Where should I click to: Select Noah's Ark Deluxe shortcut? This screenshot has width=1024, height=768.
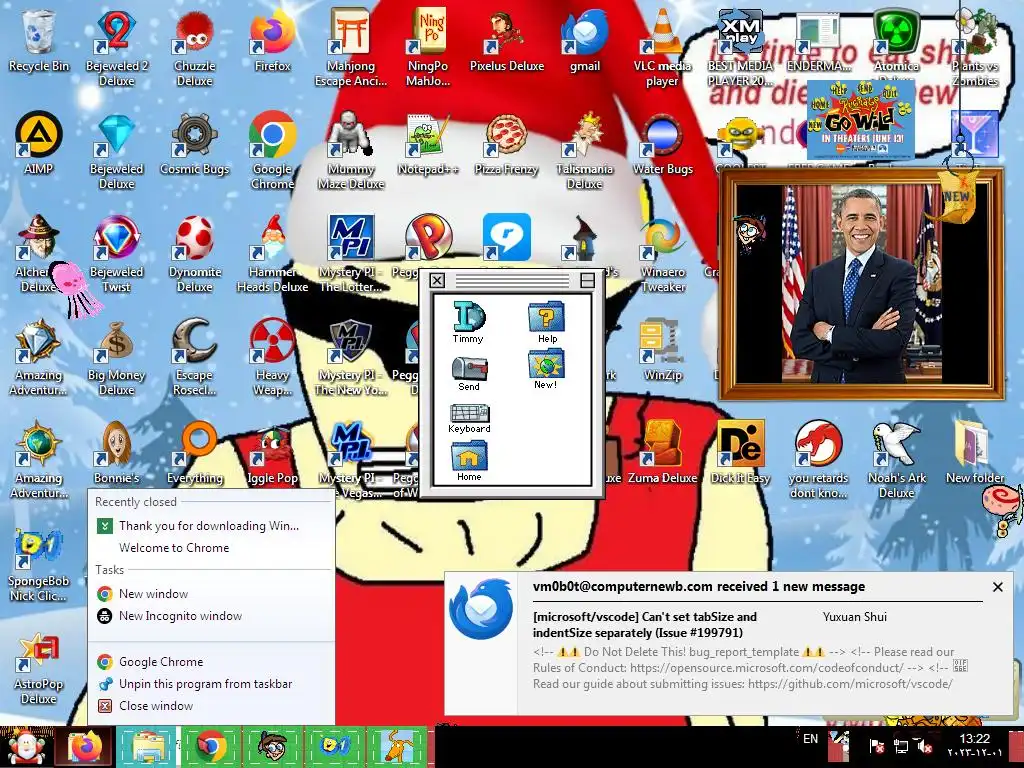click(897, 458)
